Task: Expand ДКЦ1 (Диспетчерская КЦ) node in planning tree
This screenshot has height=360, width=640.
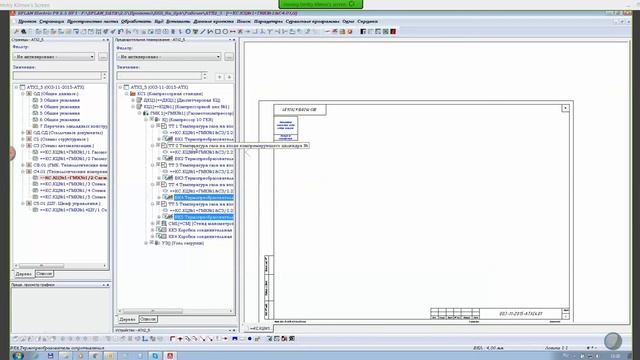Action: [x=133, y=100]
